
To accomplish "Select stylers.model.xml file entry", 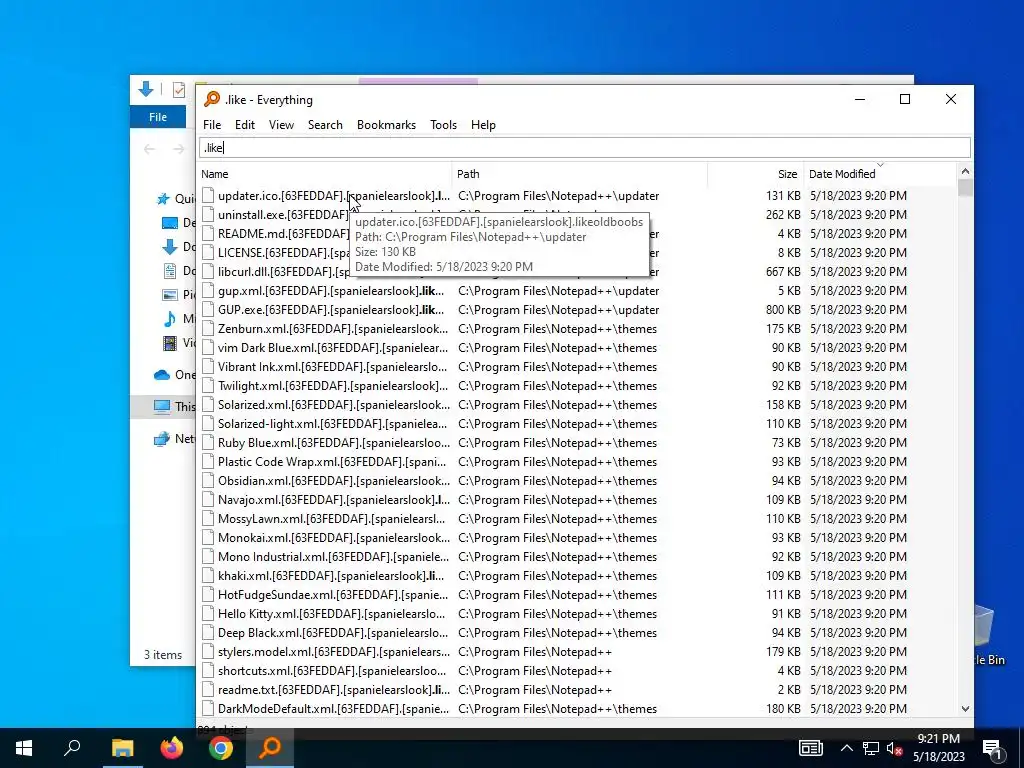I will (334, 651).
